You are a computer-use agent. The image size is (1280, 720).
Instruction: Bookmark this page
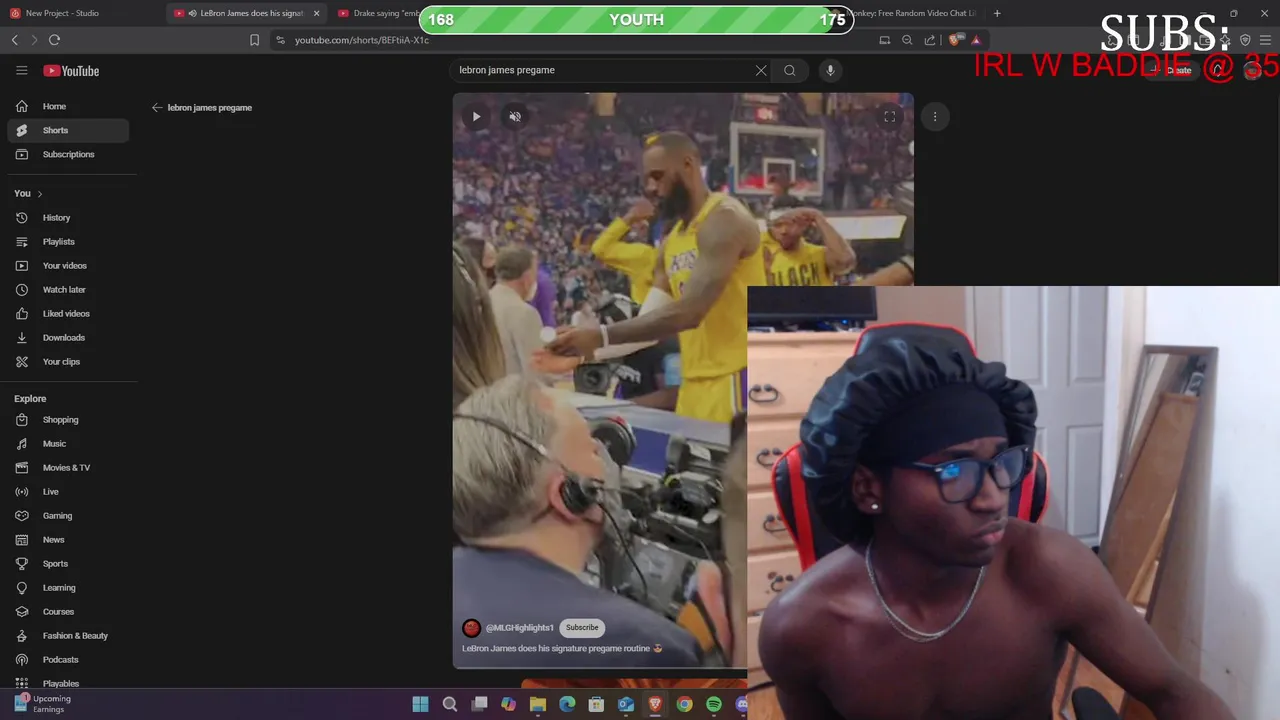pos(254,40)
